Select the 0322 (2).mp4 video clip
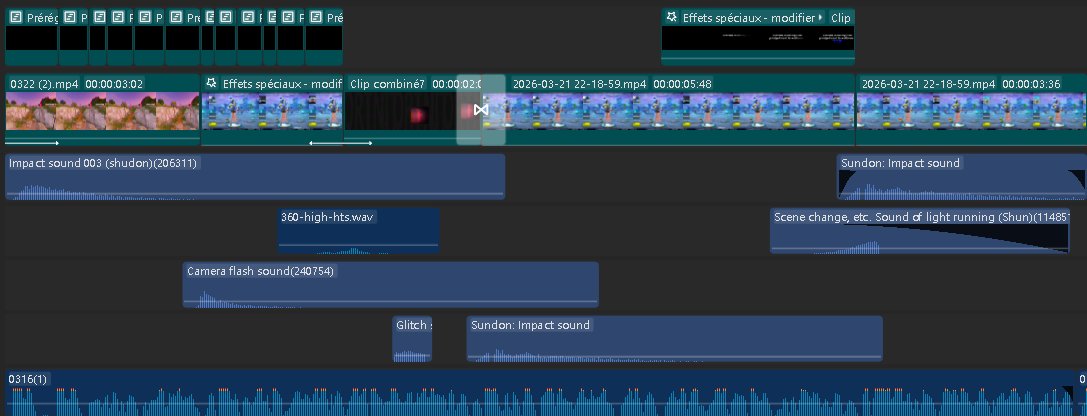The width and height of the screenshot is (1087, 416). (x=103, y=110)
